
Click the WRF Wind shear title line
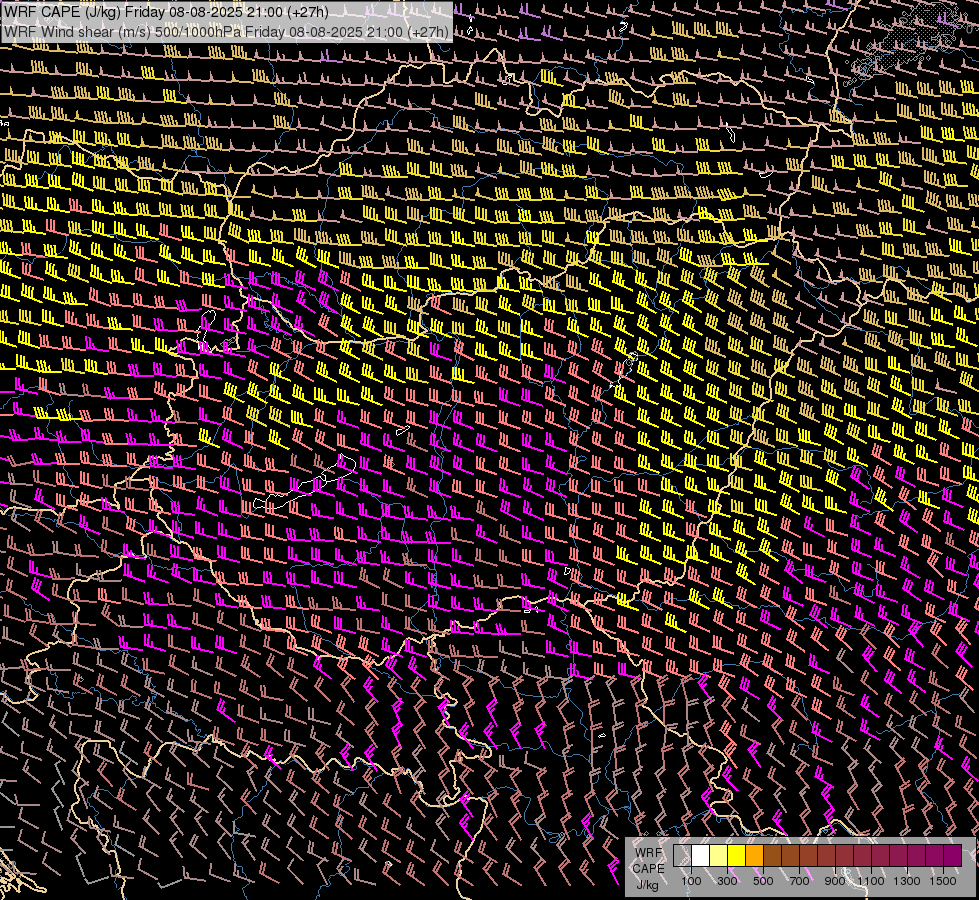[227, 31]
